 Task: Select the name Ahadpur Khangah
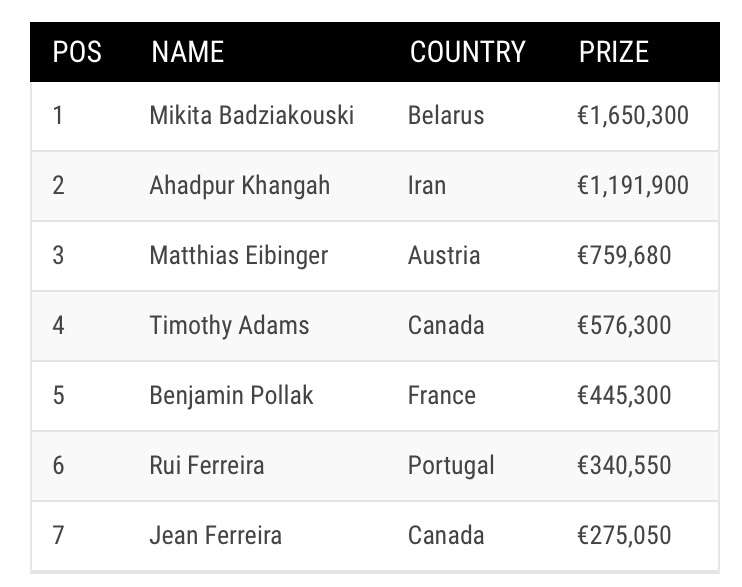tap(239, 186)
